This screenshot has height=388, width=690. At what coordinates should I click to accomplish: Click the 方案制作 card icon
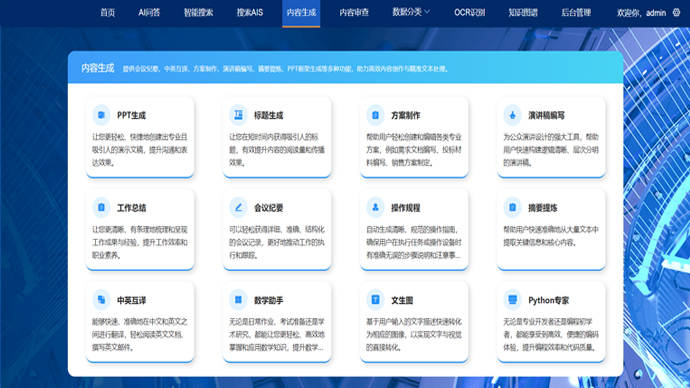coord(375,115)
